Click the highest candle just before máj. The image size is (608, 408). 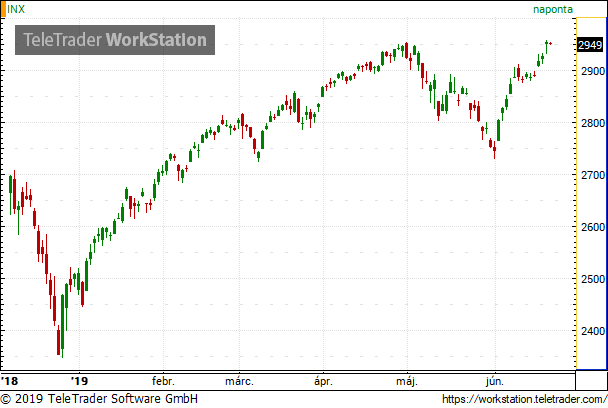pyautogui.click(x=406, y=50)
